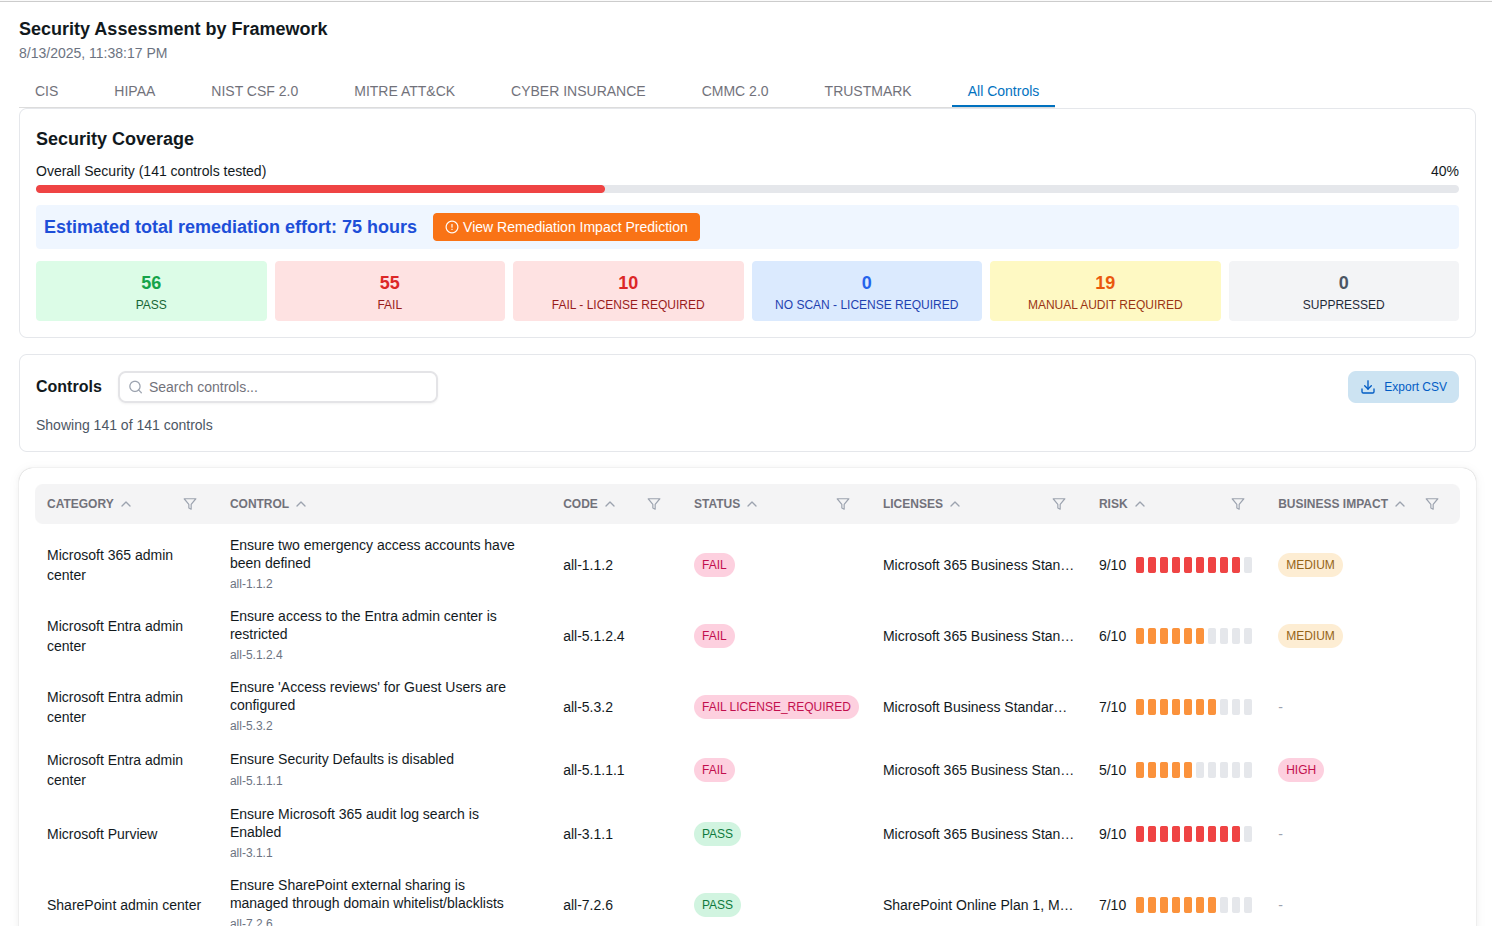Click the filter icon on the Code column

pyautogui.click(x=654, y=504)
